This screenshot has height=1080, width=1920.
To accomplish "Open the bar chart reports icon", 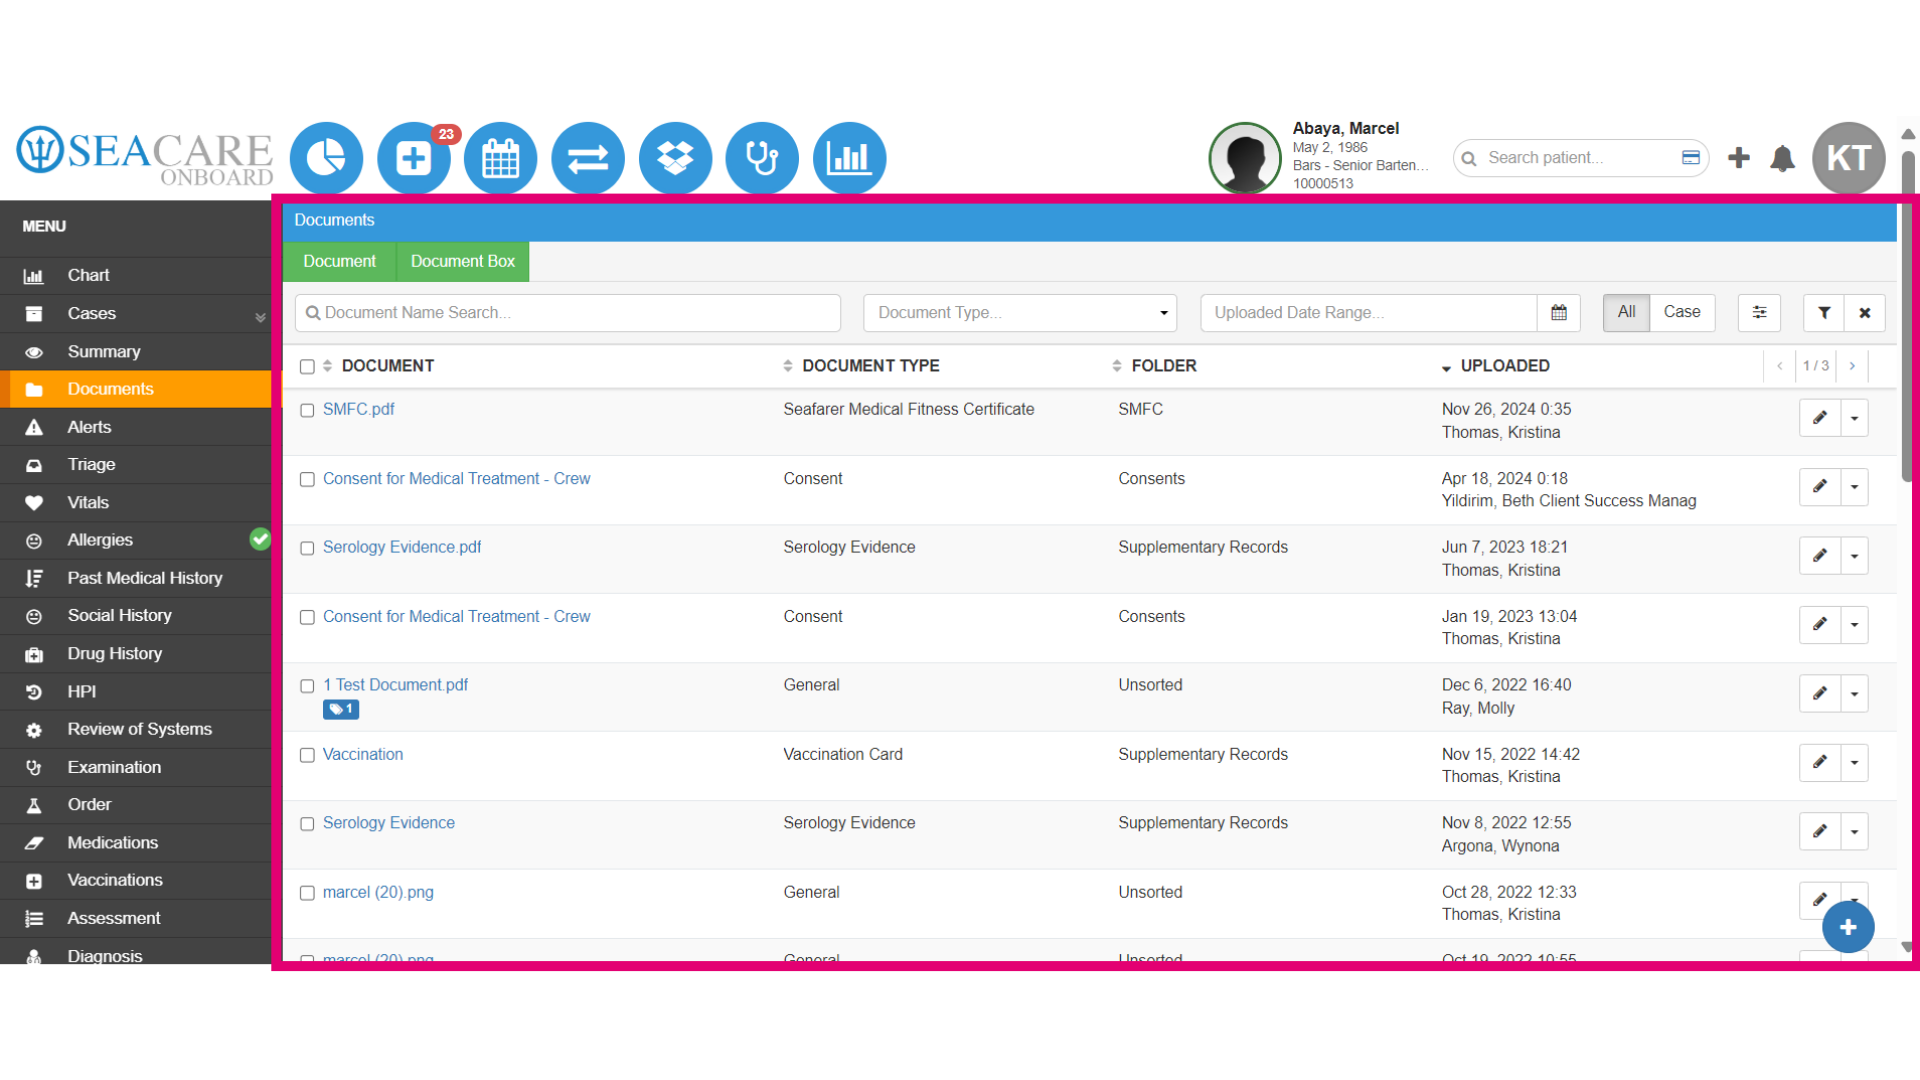I will pos(849,158).
